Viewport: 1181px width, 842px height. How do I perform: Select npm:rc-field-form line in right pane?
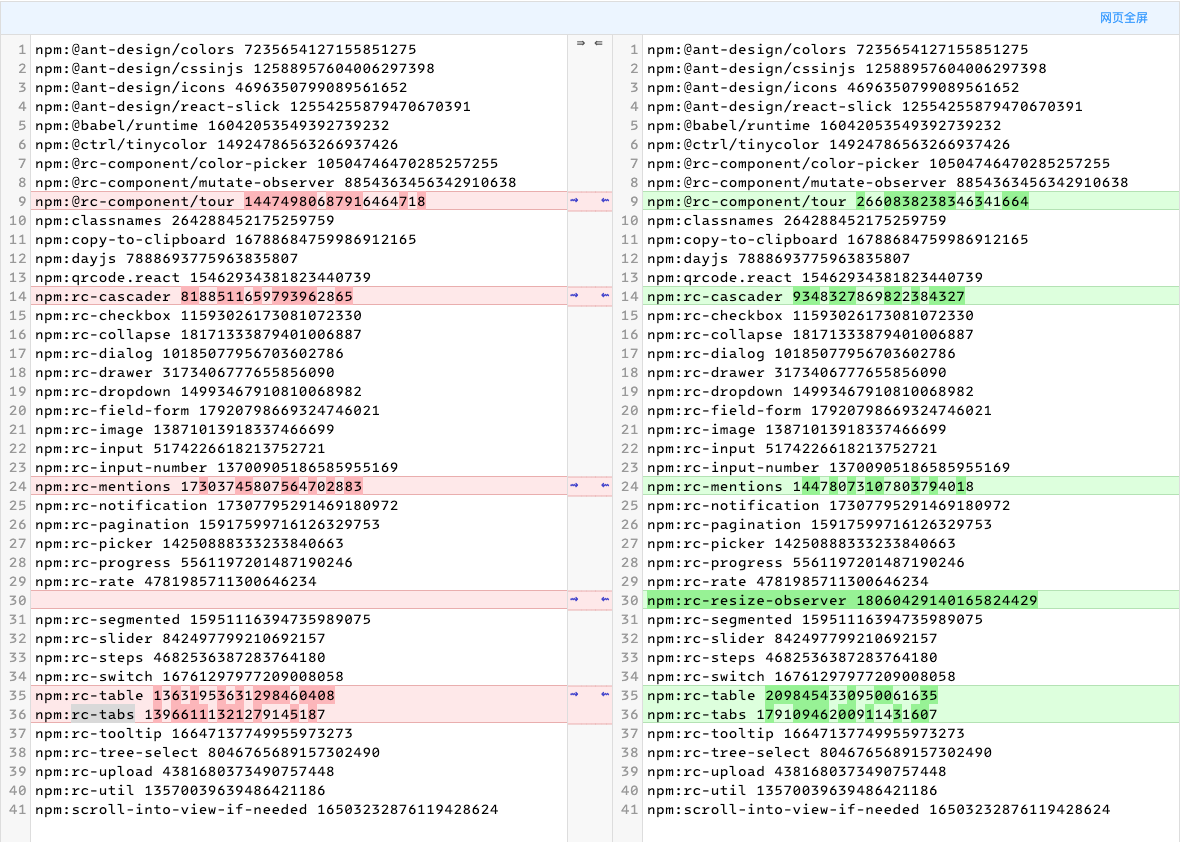819,410
